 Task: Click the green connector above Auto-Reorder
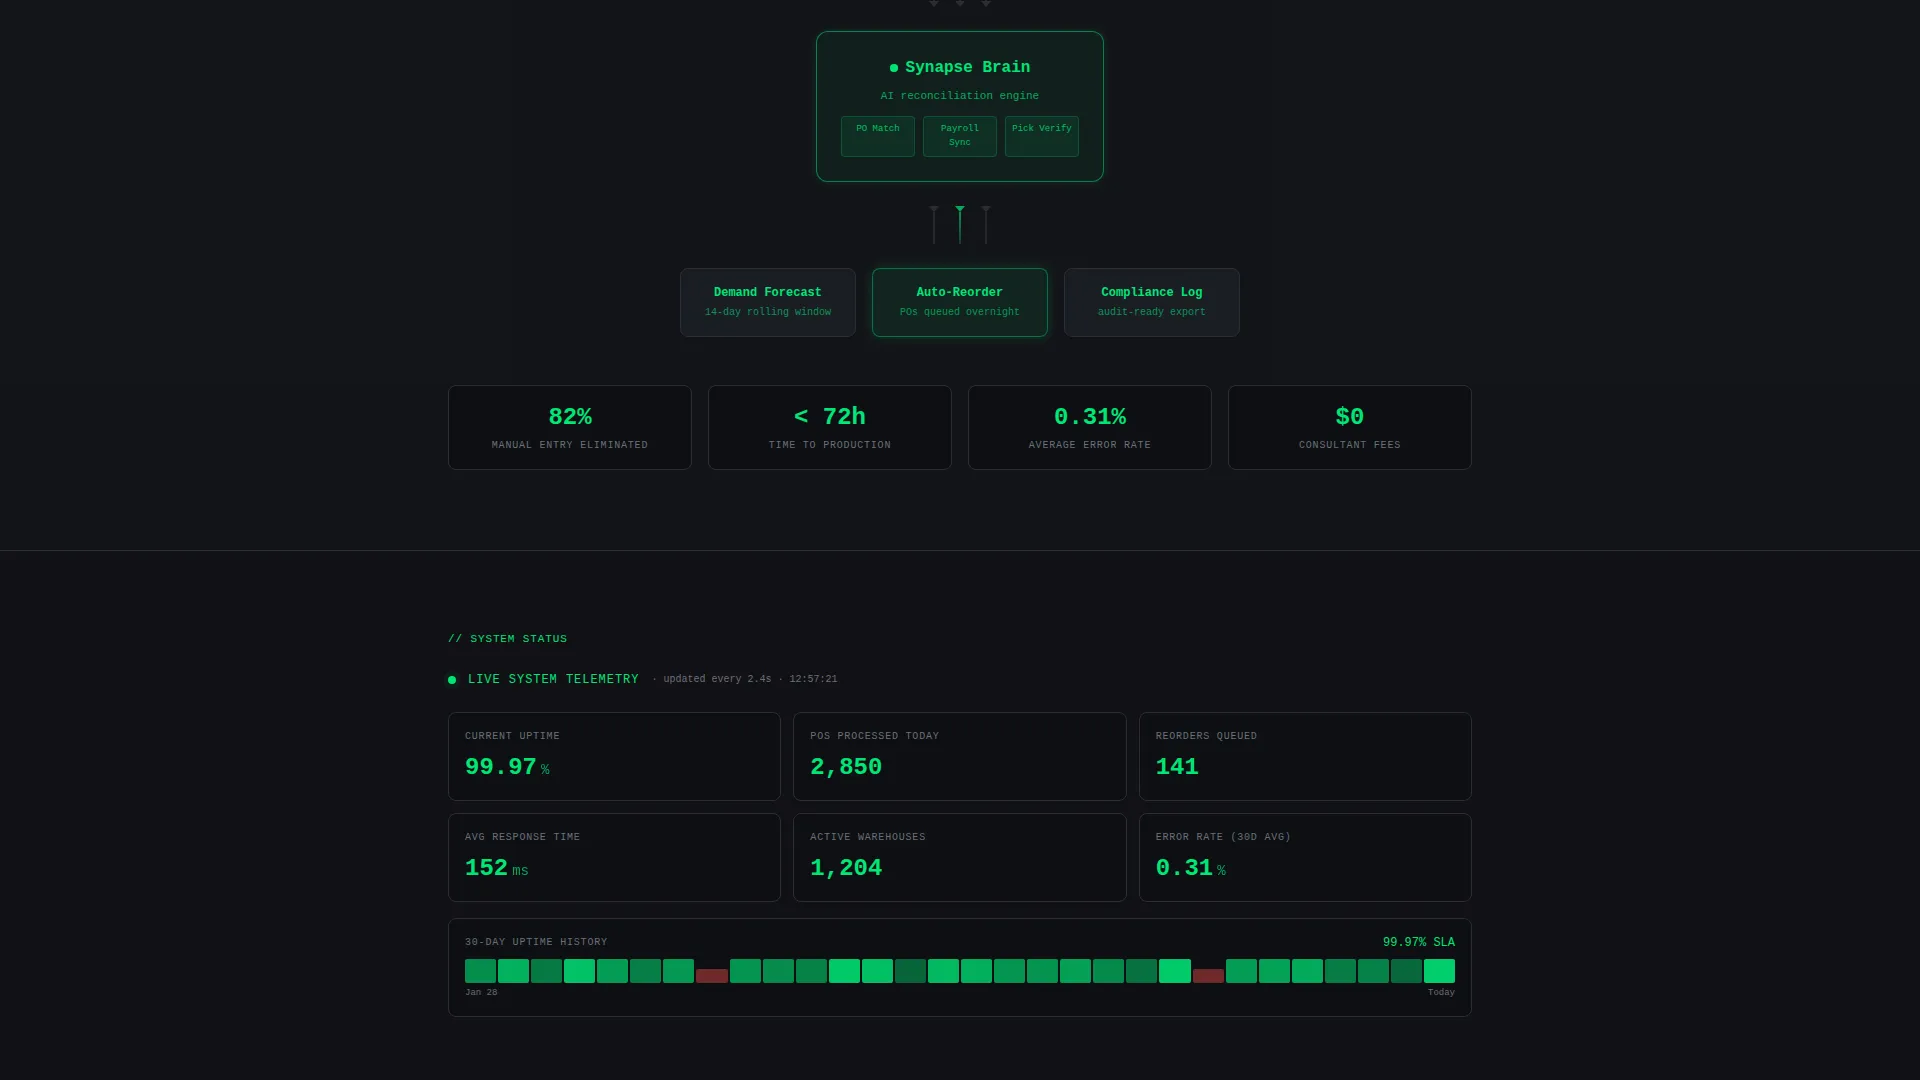(960, 224)
